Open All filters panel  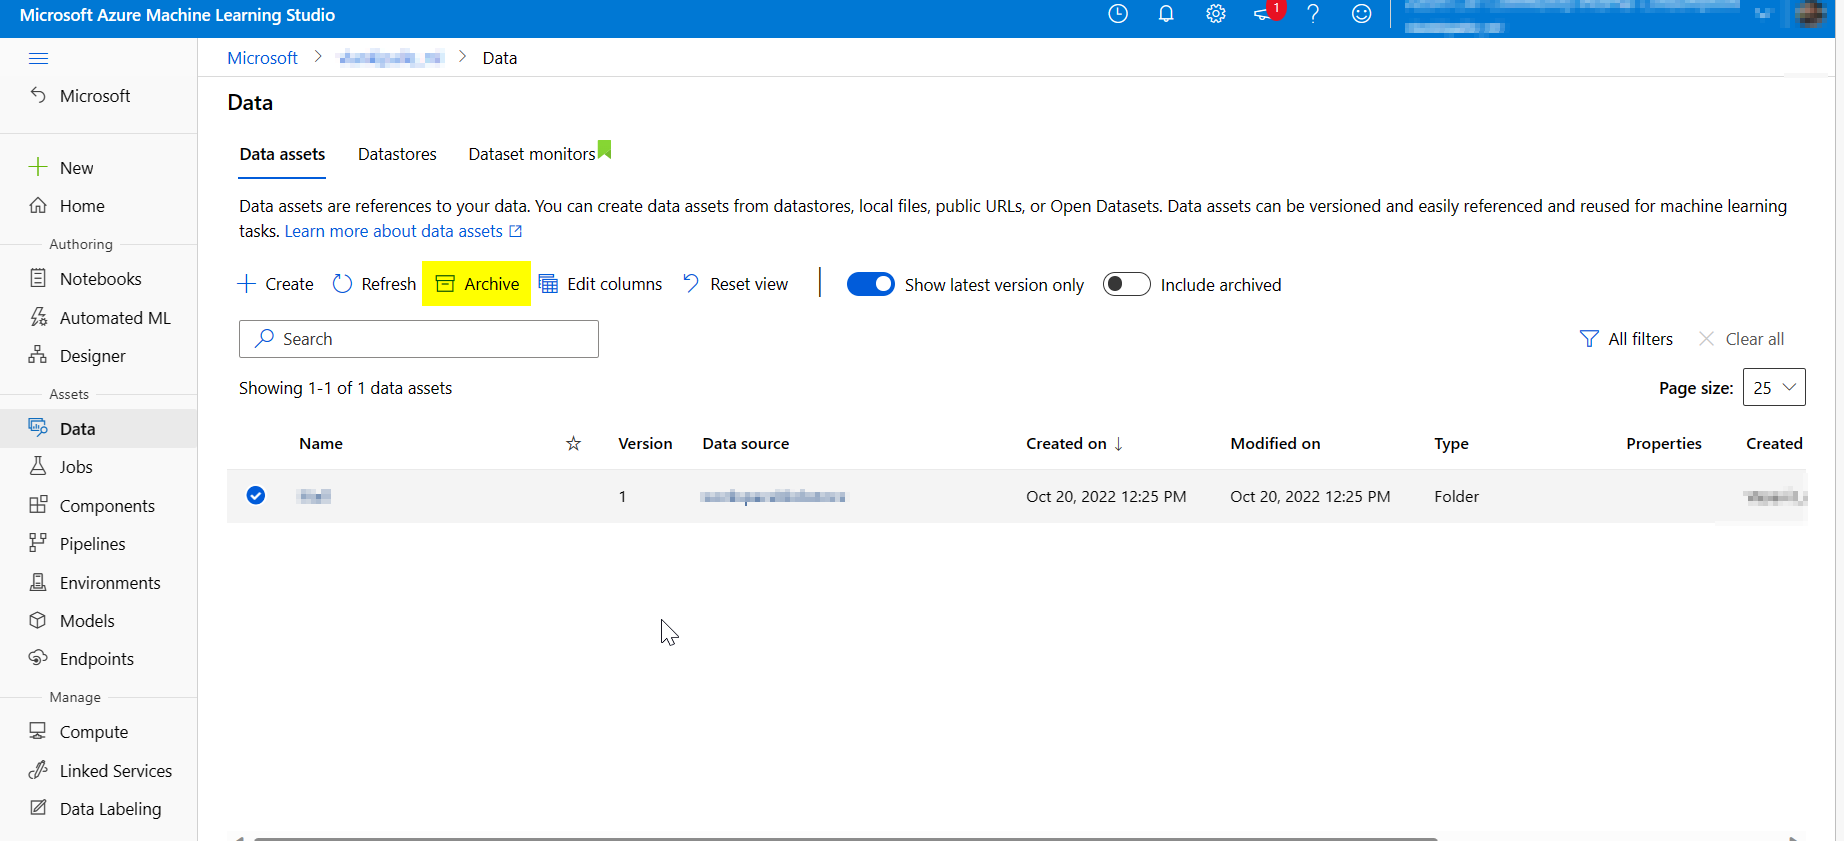(x=1626, y=339)
